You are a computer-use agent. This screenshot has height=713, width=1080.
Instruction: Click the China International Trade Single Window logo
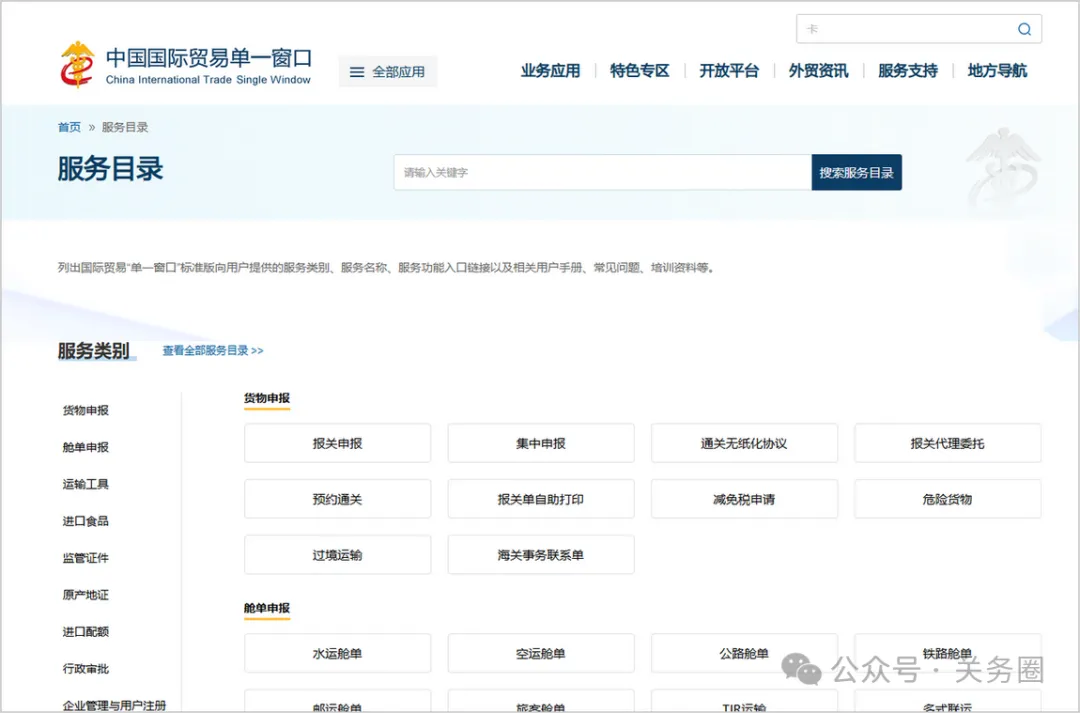(186, 66)
